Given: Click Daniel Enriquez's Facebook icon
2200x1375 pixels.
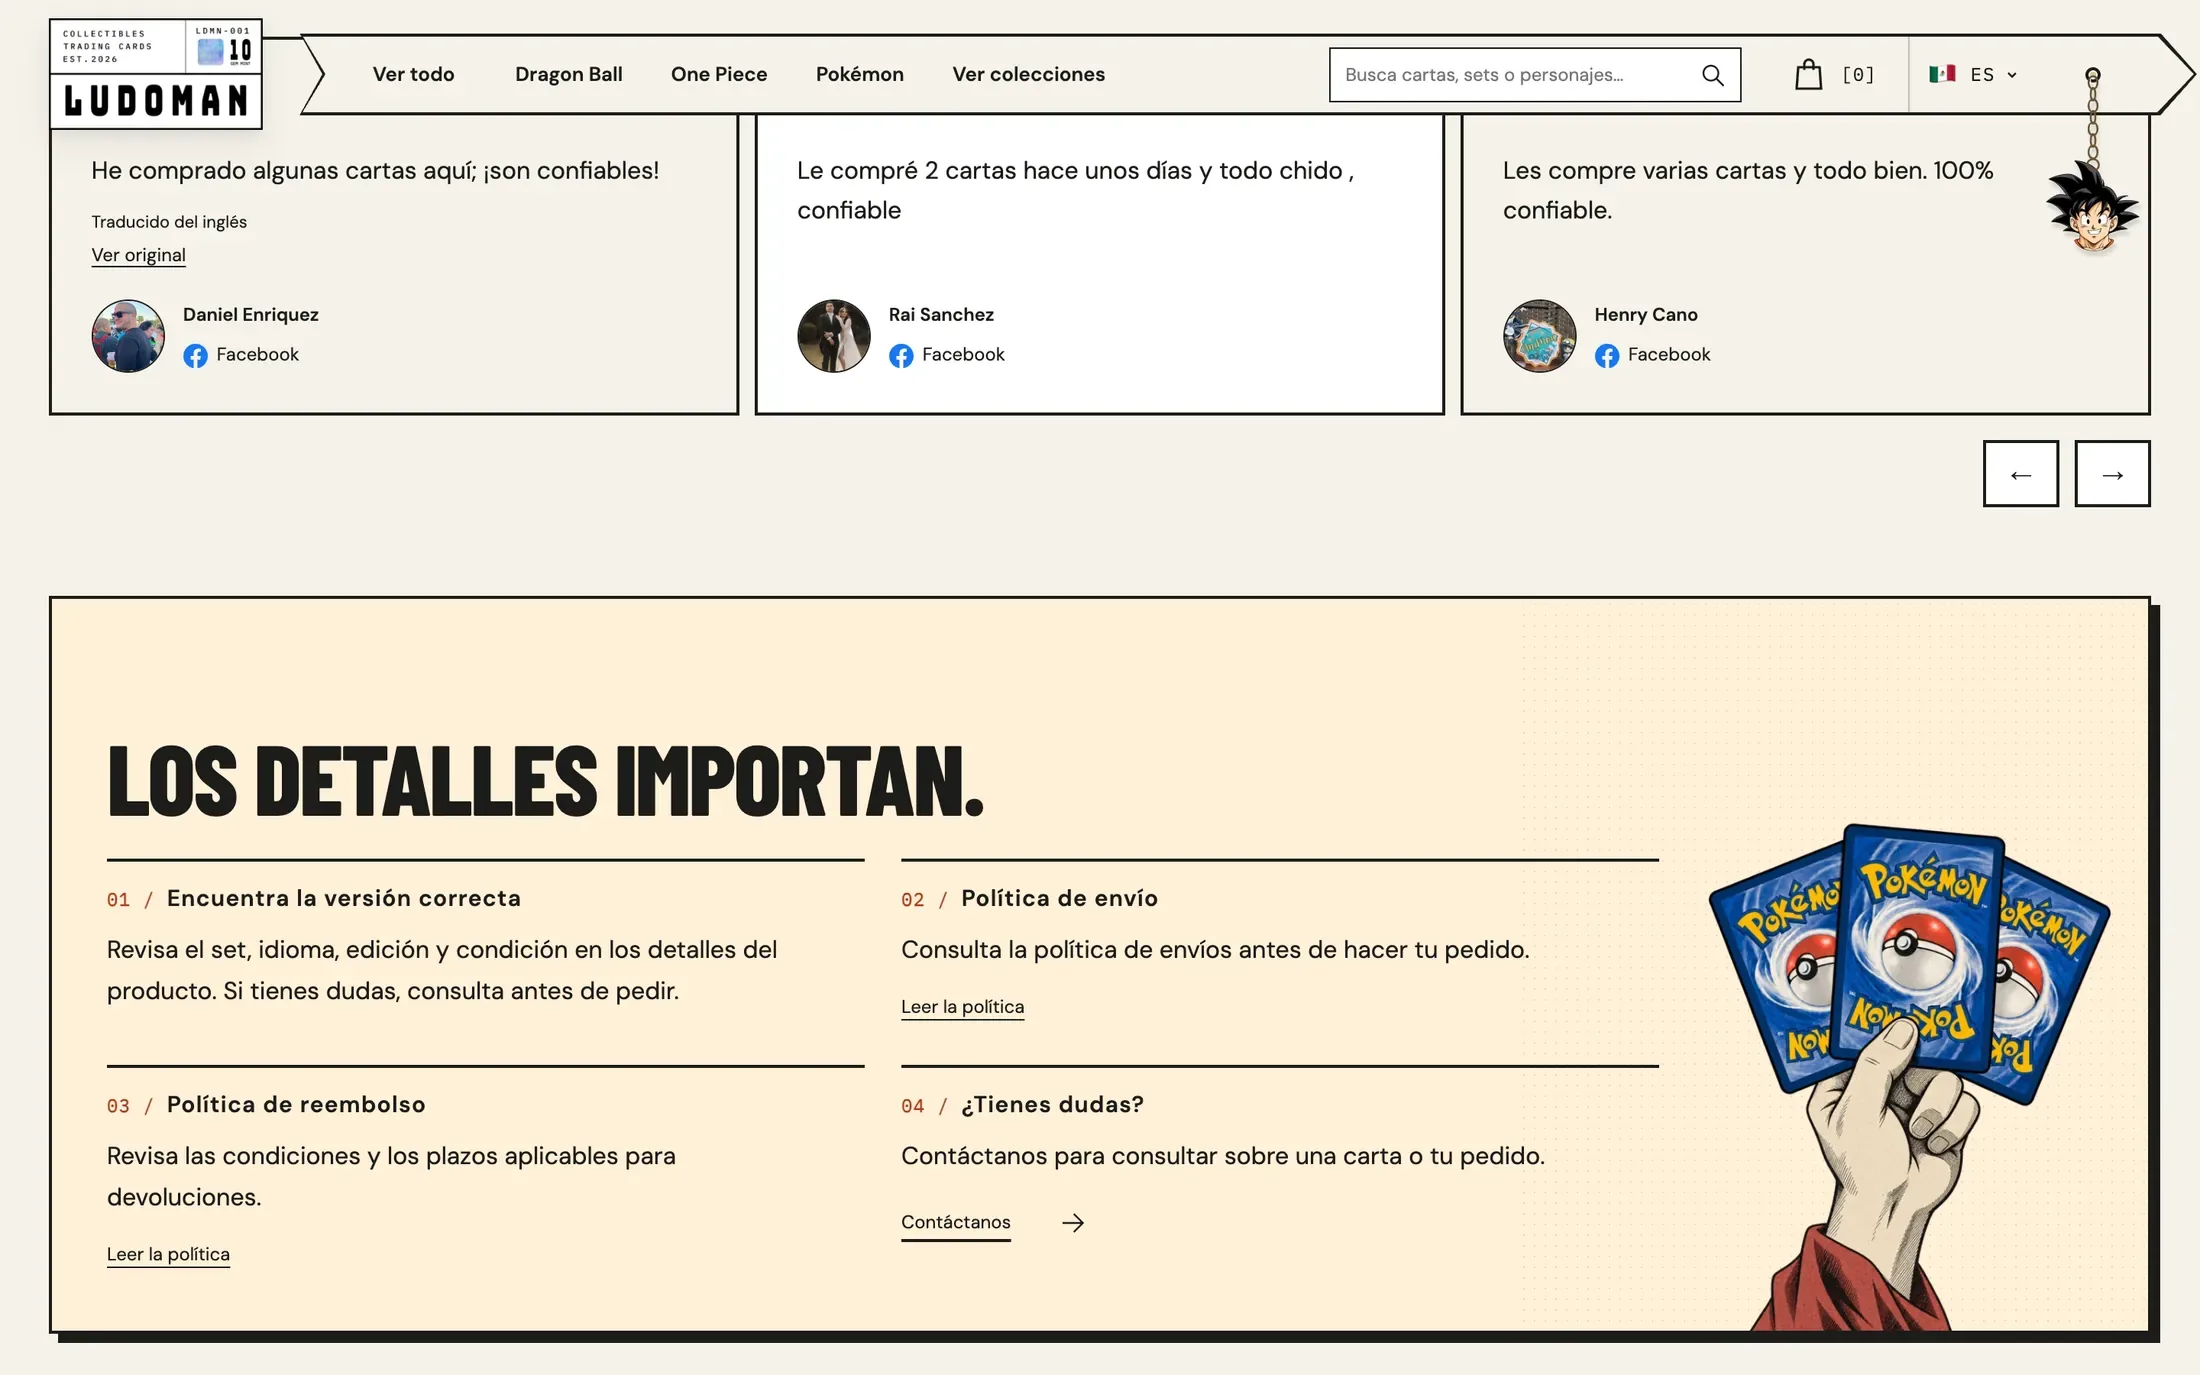Looking at the screenshot, I should click(195, 356).
